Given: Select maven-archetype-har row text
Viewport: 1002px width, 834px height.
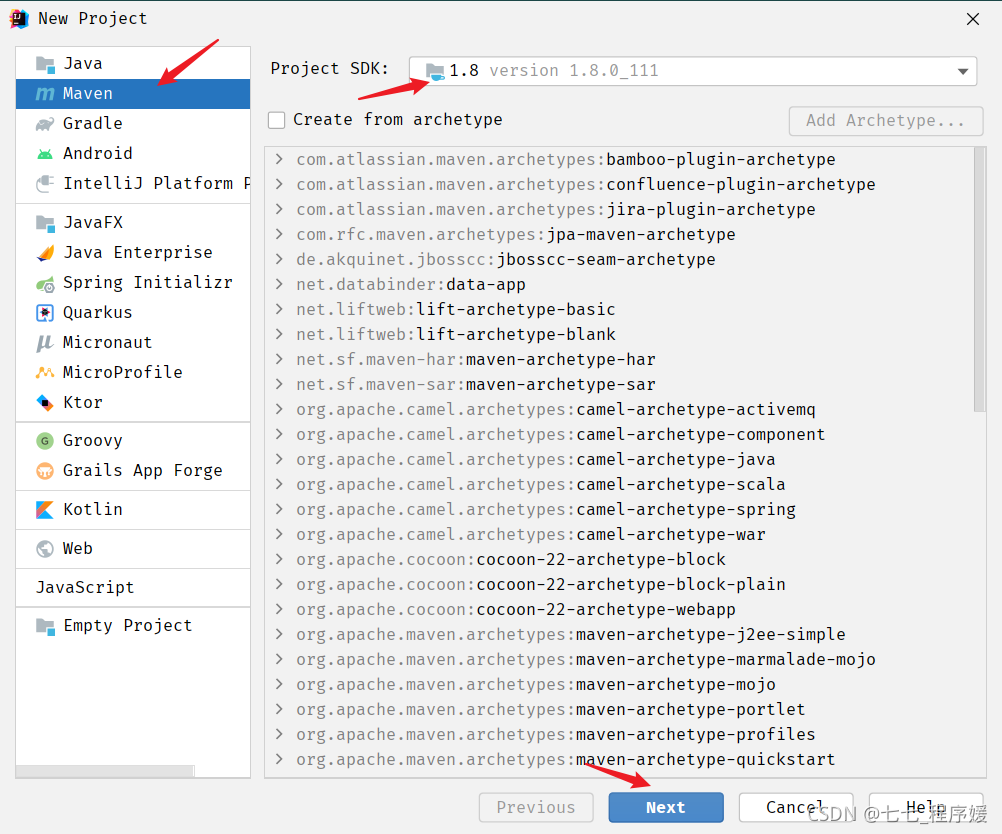Looking at the screenshot, I should [x=476, y=359].
